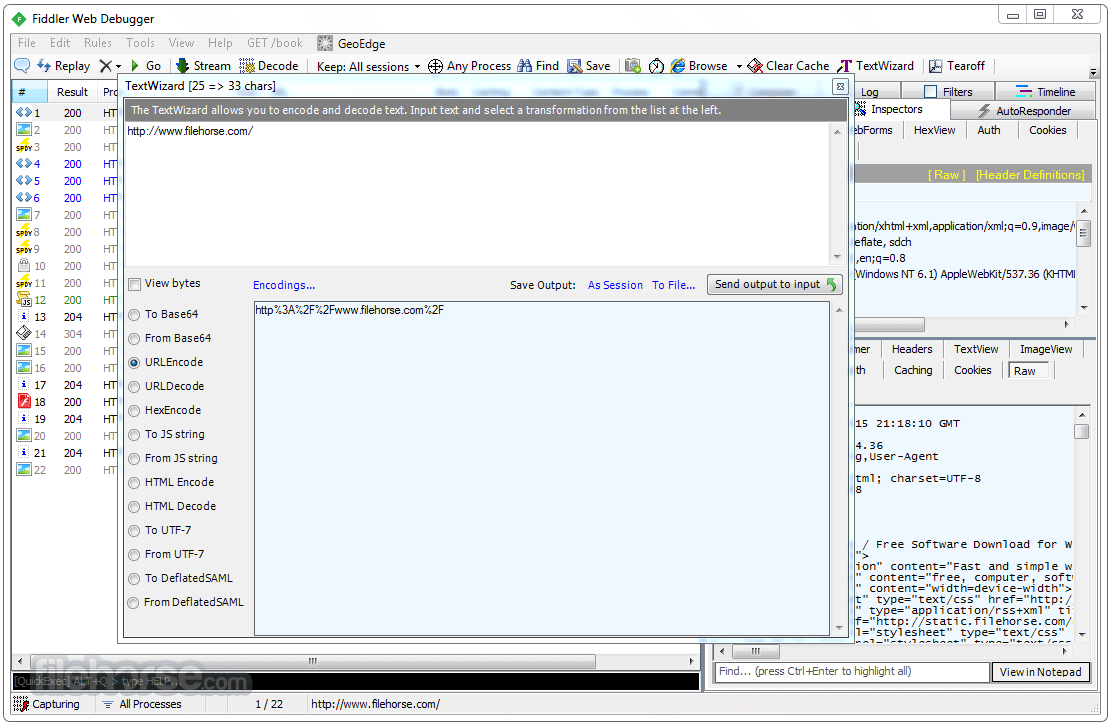1112x726 pixels.
Task: Open Find with the binoculars icon
Action: point(538,66)
